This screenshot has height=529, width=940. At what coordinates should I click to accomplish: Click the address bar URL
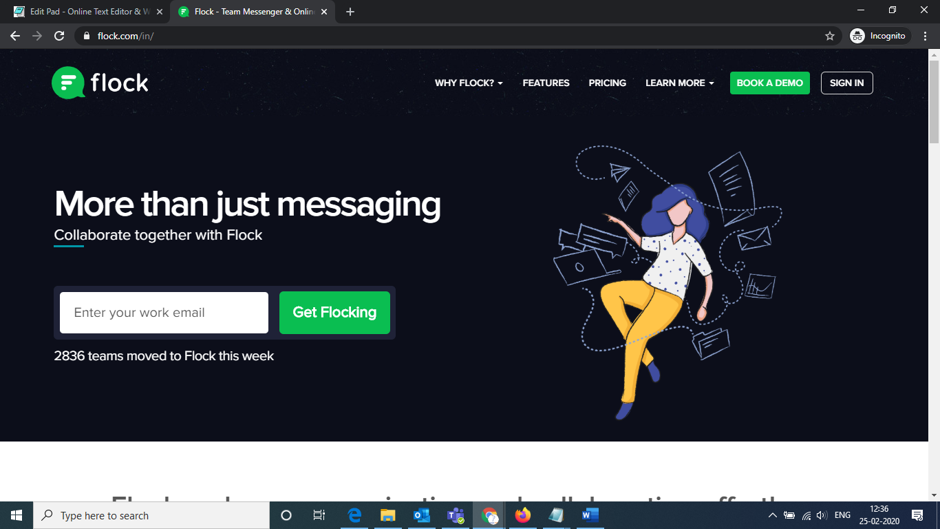(125, 36)
